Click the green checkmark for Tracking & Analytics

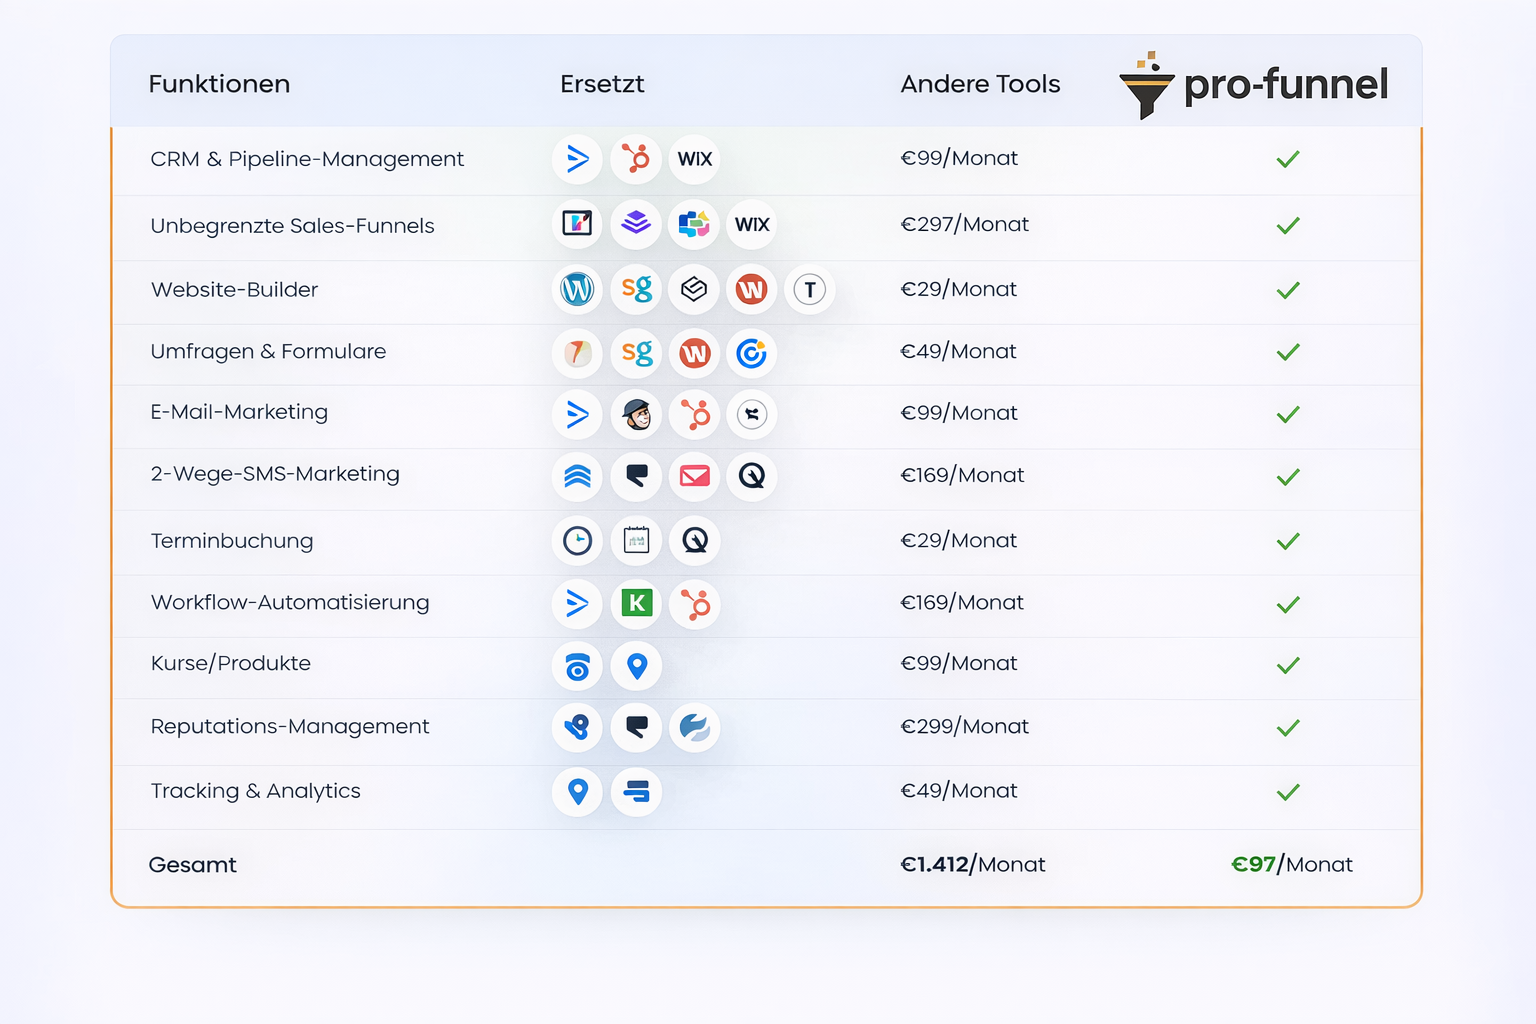click(x=1288, y=792)
